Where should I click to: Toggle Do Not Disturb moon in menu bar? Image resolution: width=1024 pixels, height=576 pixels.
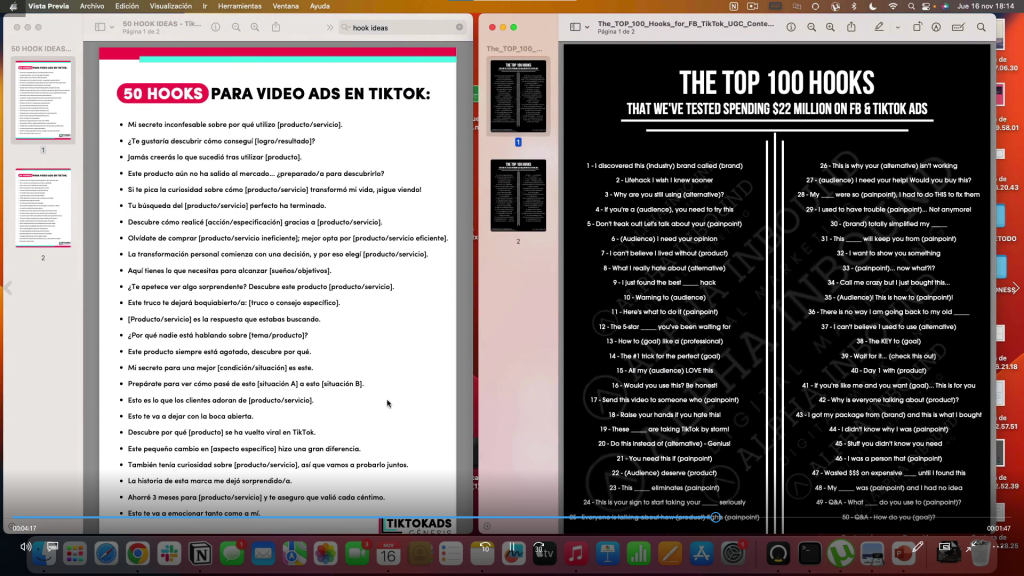(873, 7)
